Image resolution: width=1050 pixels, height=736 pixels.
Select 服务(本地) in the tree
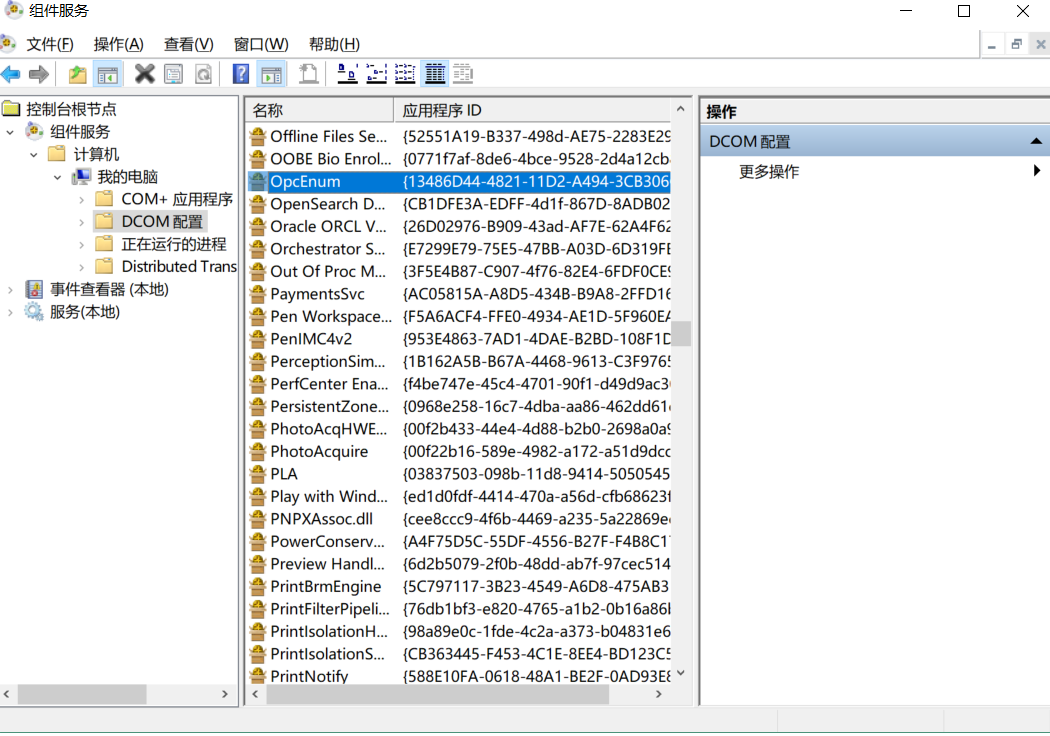[84, 312]
